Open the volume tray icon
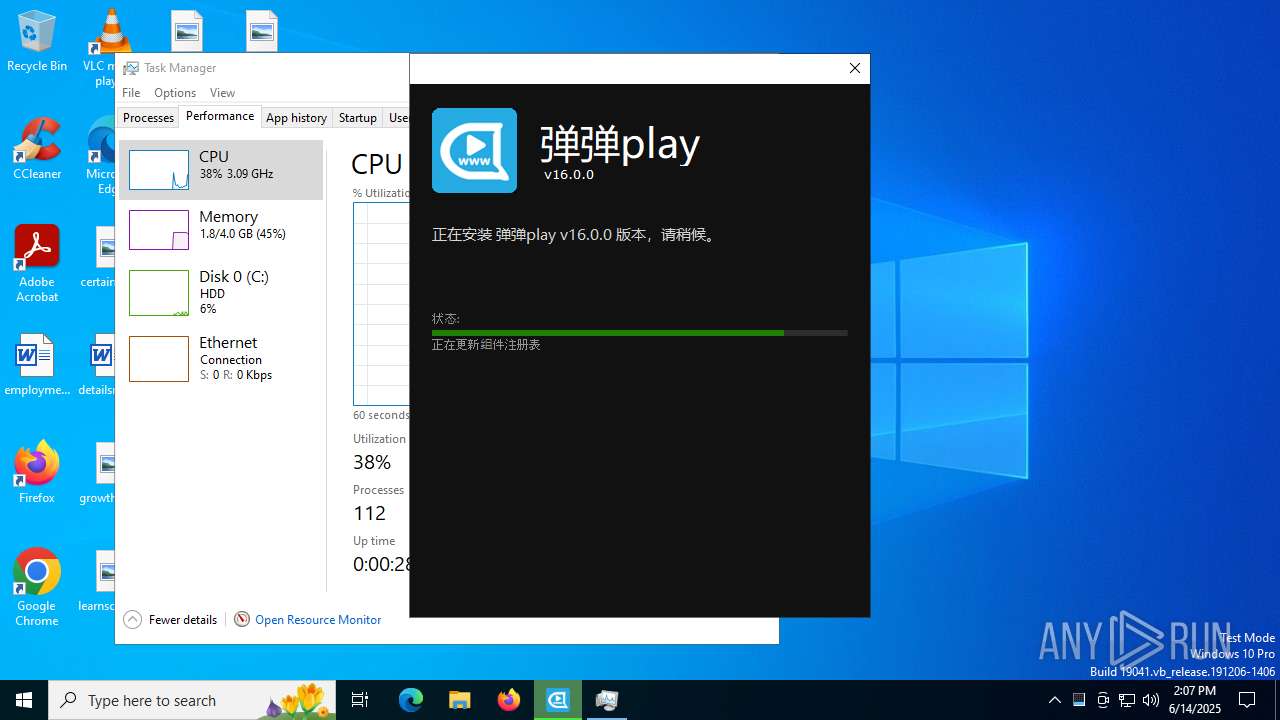Screen dimensions: 1280x720 point(1151,700)
